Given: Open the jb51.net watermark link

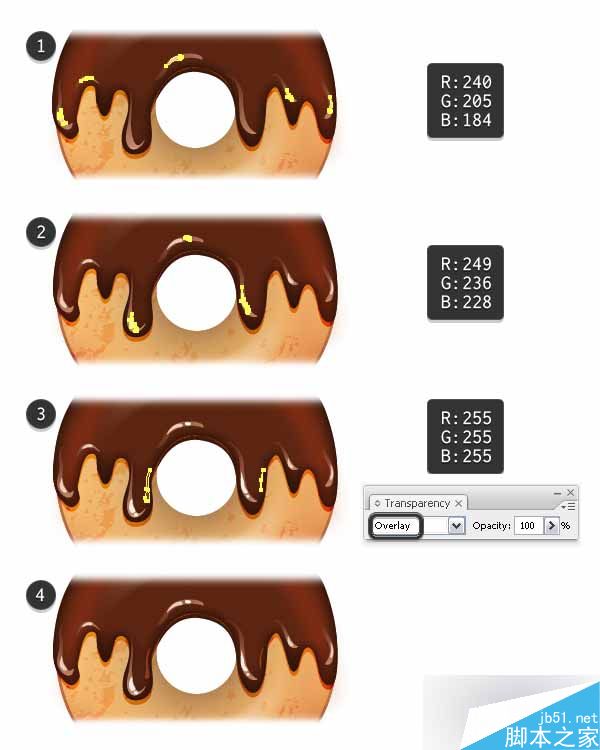Looking at the screenshot, I should coord(568,718).
